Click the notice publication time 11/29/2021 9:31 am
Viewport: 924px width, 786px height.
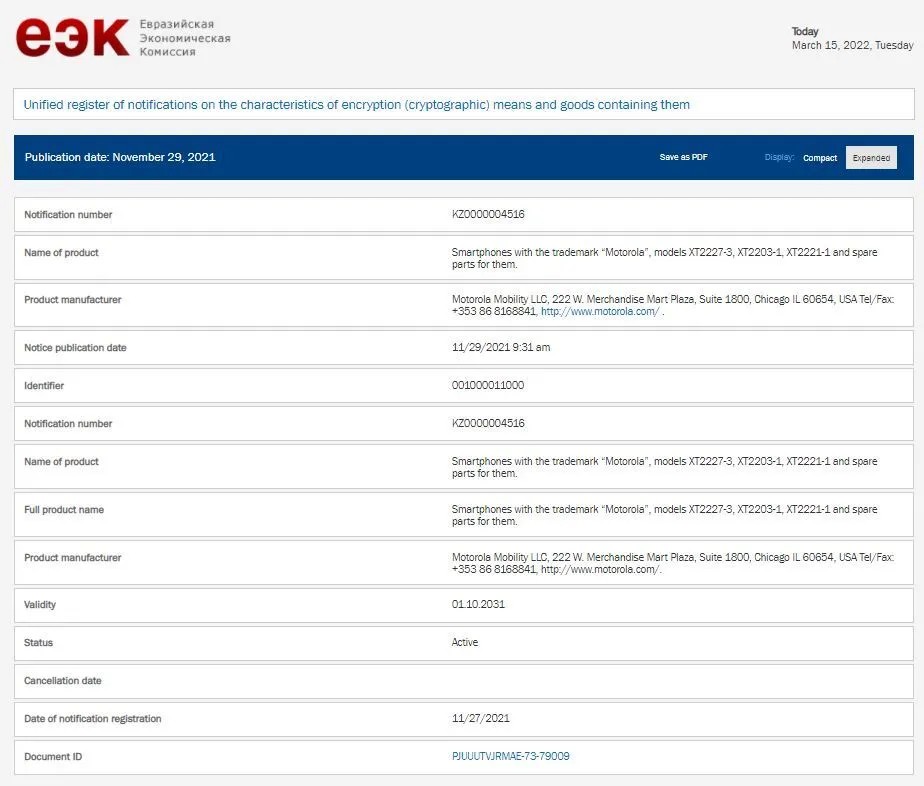(x=500, y=347)
